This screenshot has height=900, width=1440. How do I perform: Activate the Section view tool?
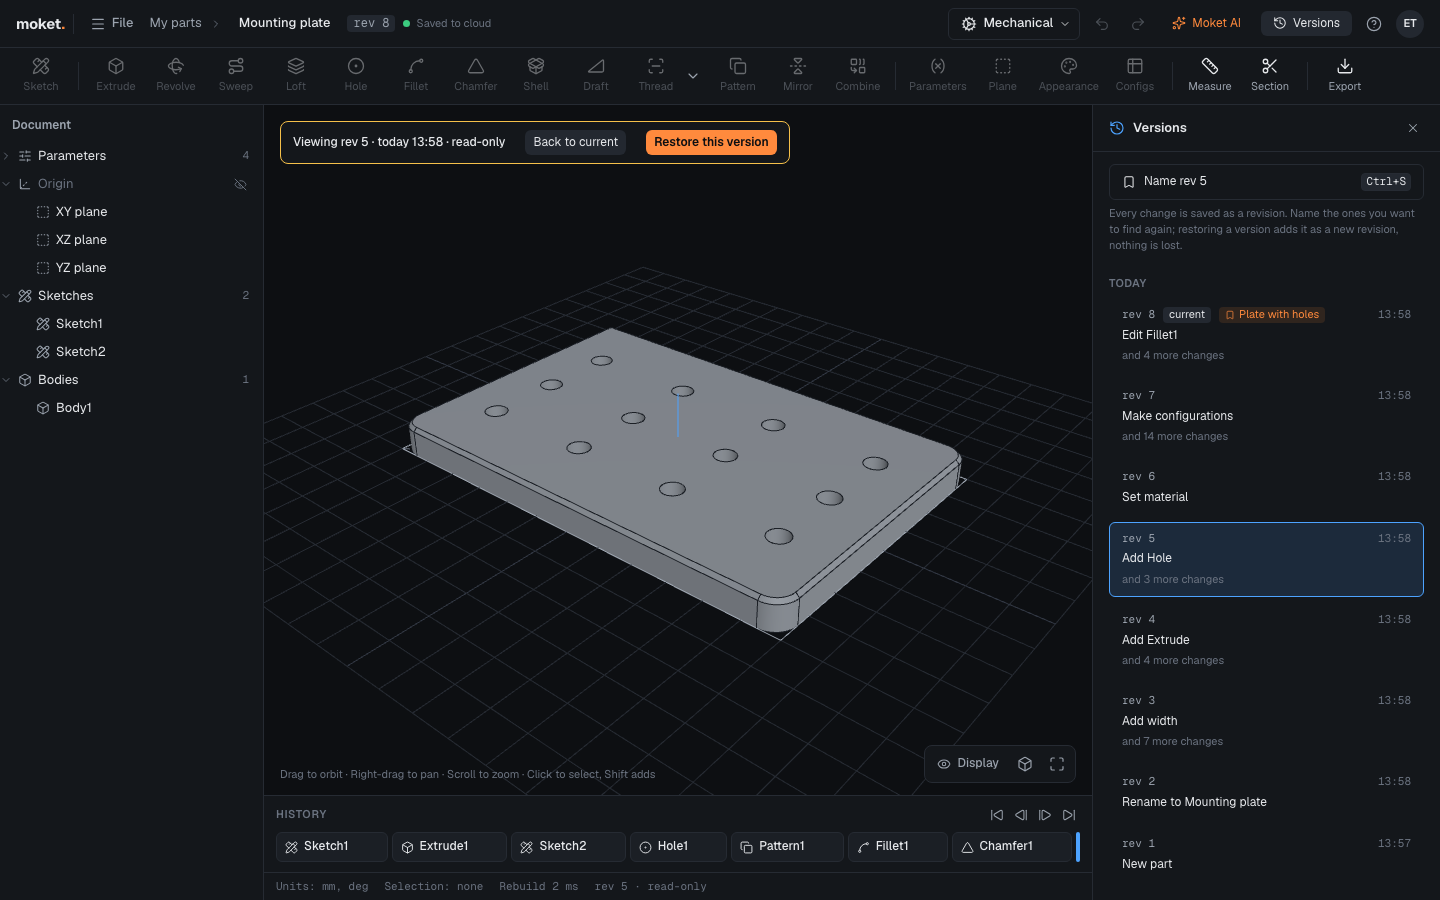click(1270, 75)
